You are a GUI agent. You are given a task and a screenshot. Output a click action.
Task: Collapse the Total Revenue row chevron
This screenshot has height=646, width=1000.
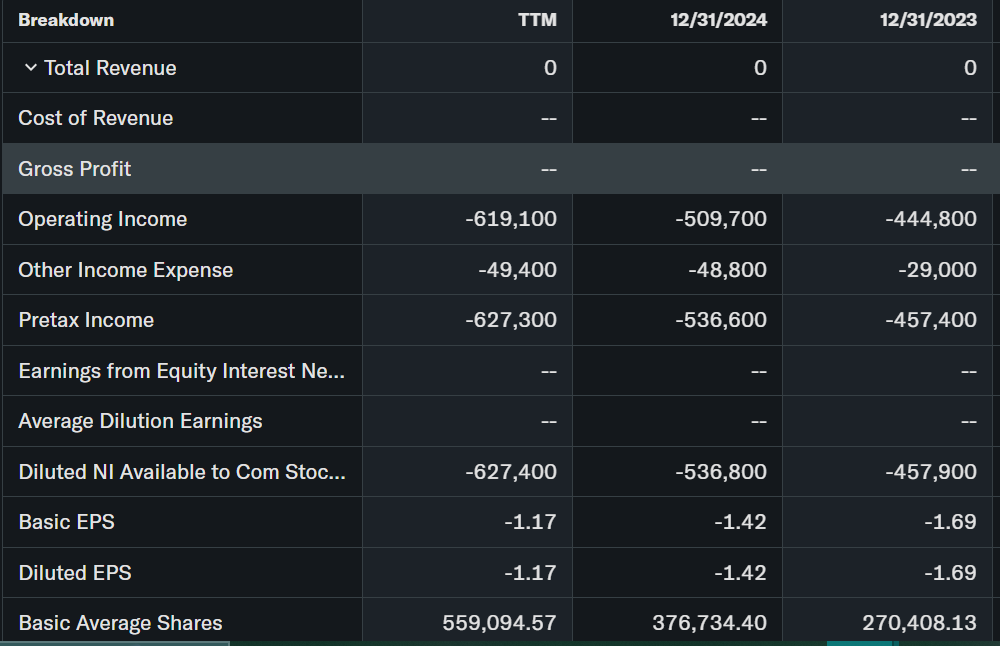(x=30, y=68)
